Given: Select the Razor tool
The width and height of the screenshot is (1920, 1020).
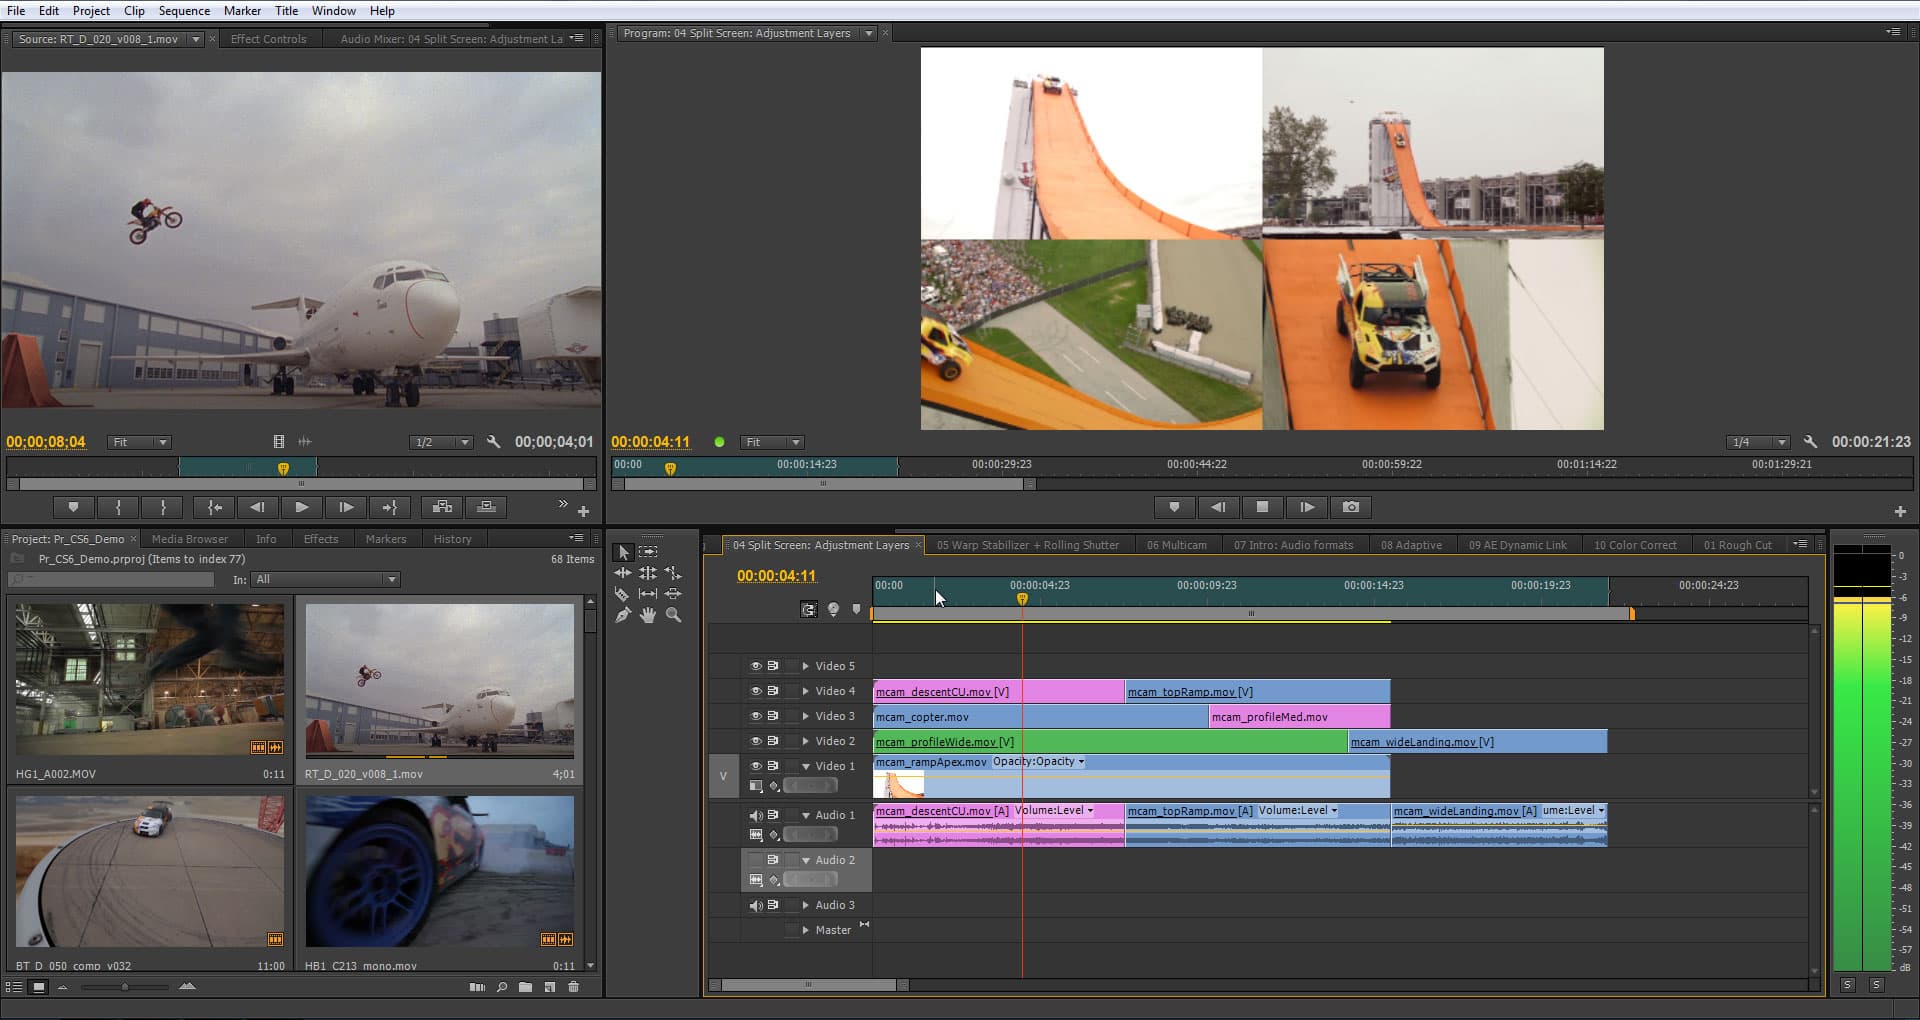Looking at the screenshot, I should pos(622,594).
